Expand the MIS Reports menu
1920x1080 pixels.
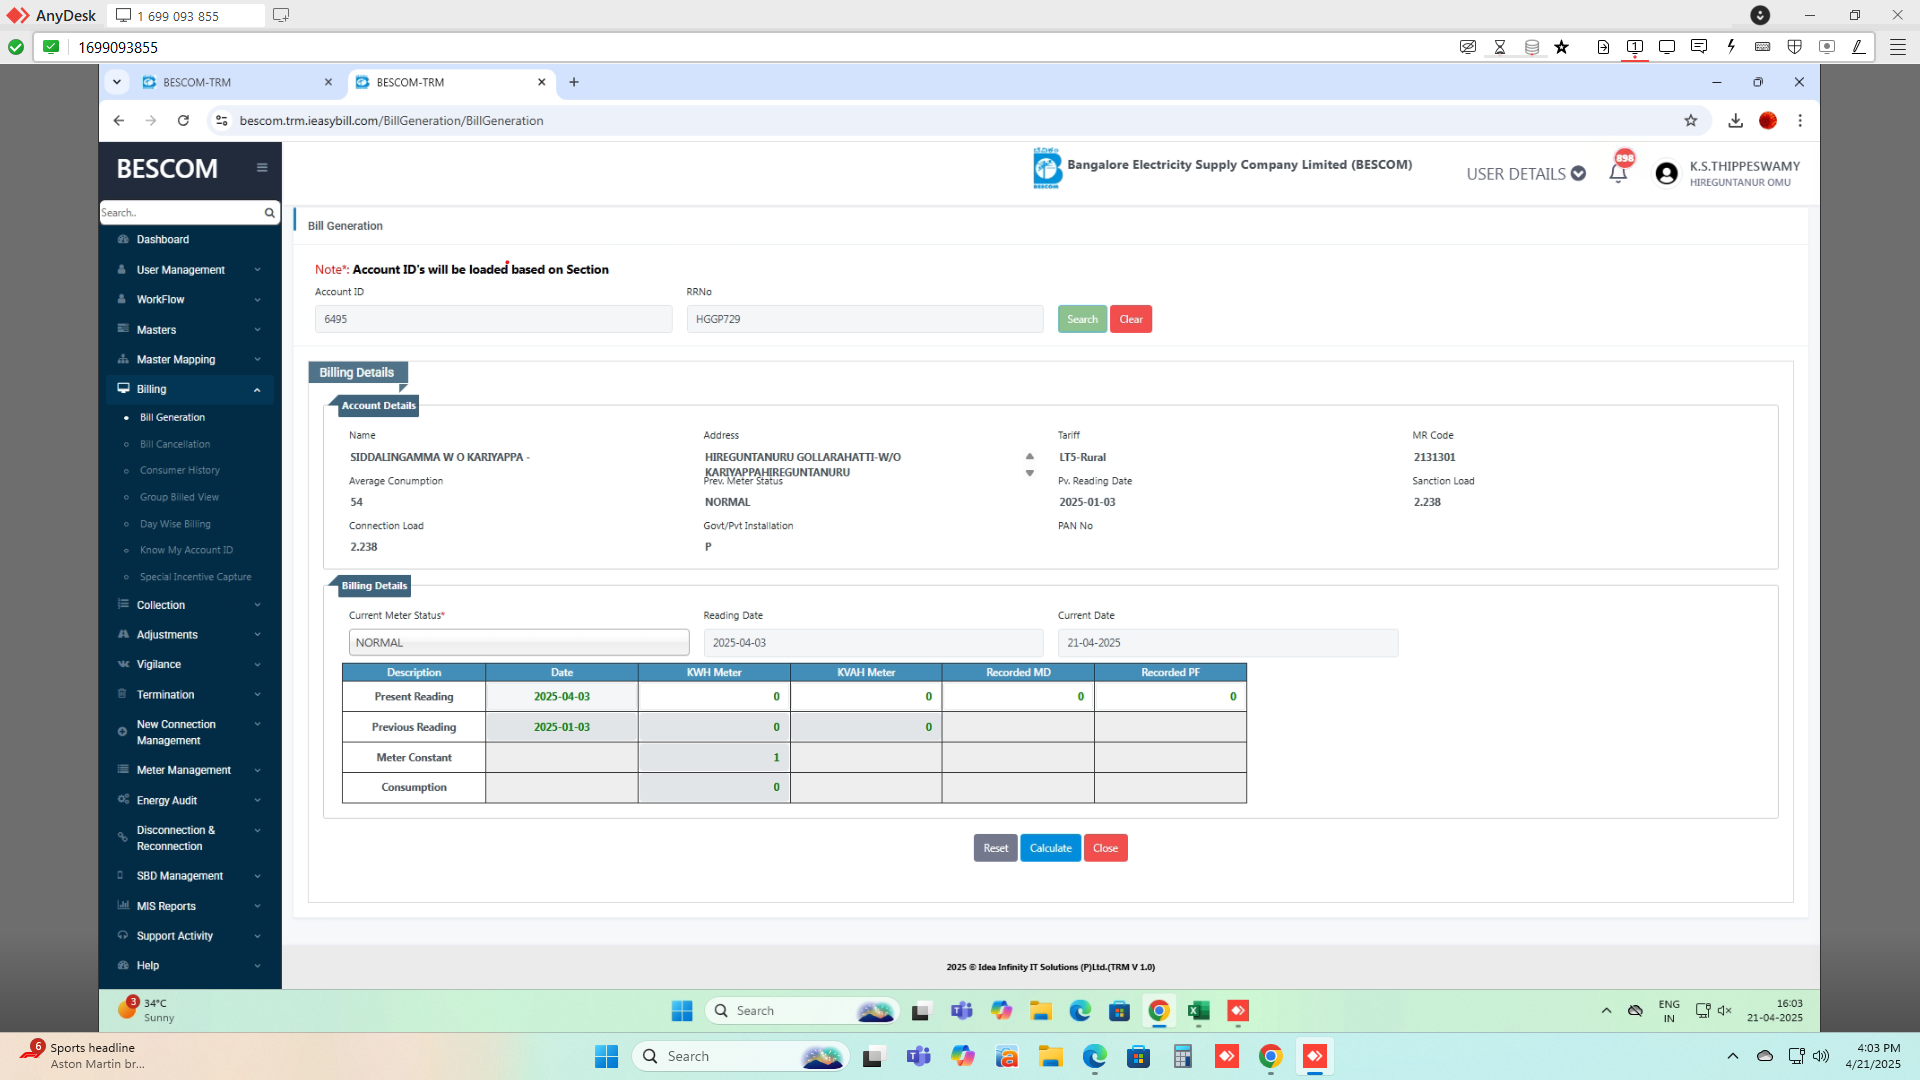tap(190, 906)
